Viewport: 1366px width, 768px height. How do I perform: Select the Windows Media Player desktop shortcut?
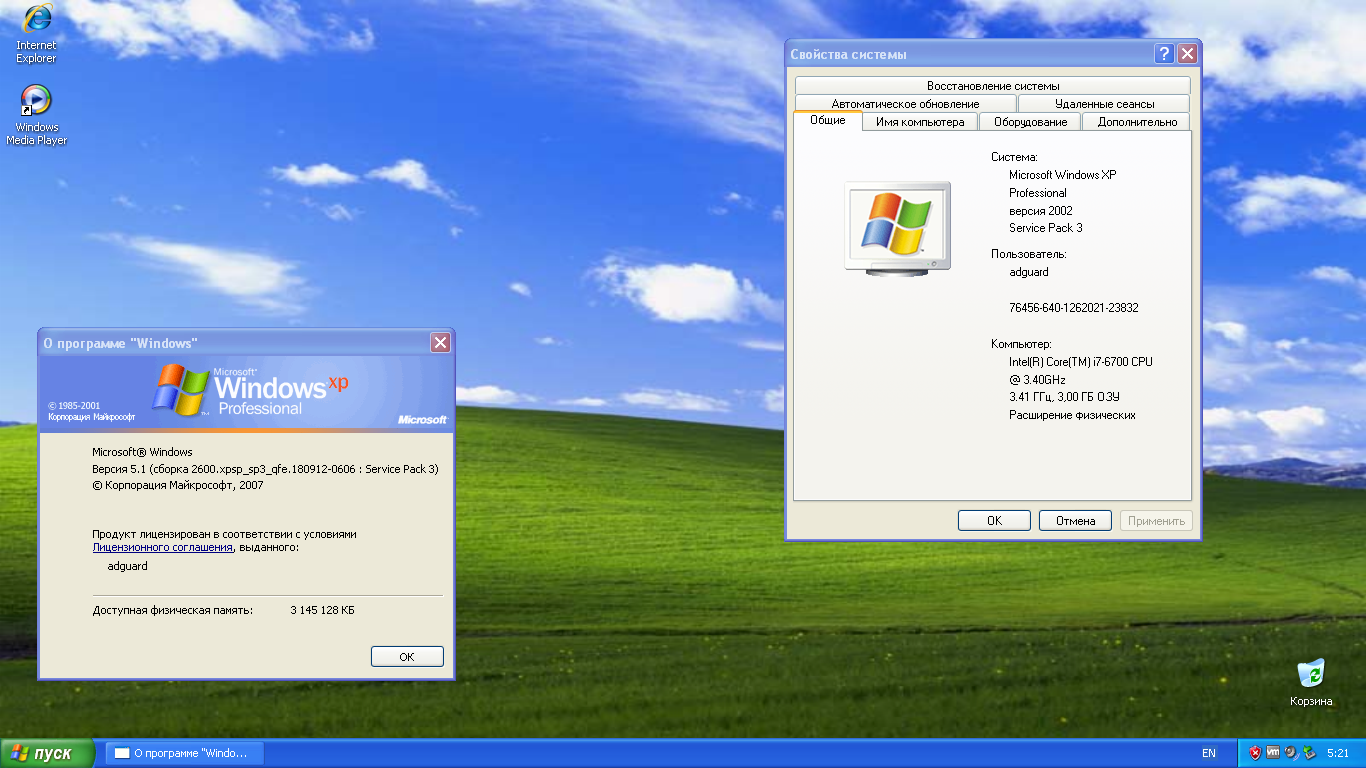36,115
